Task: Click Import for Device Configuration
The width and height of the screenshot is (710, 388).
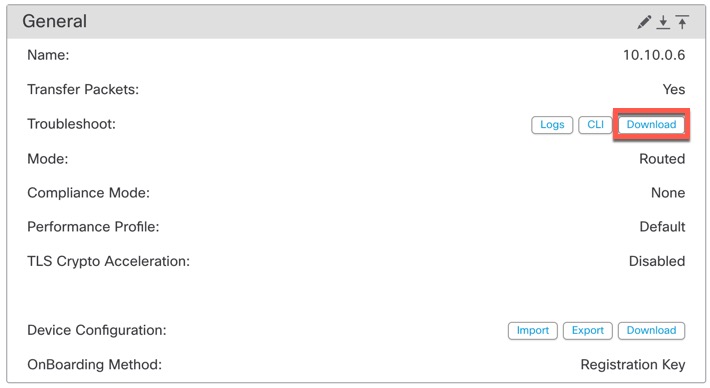Action: pos(532,331)
